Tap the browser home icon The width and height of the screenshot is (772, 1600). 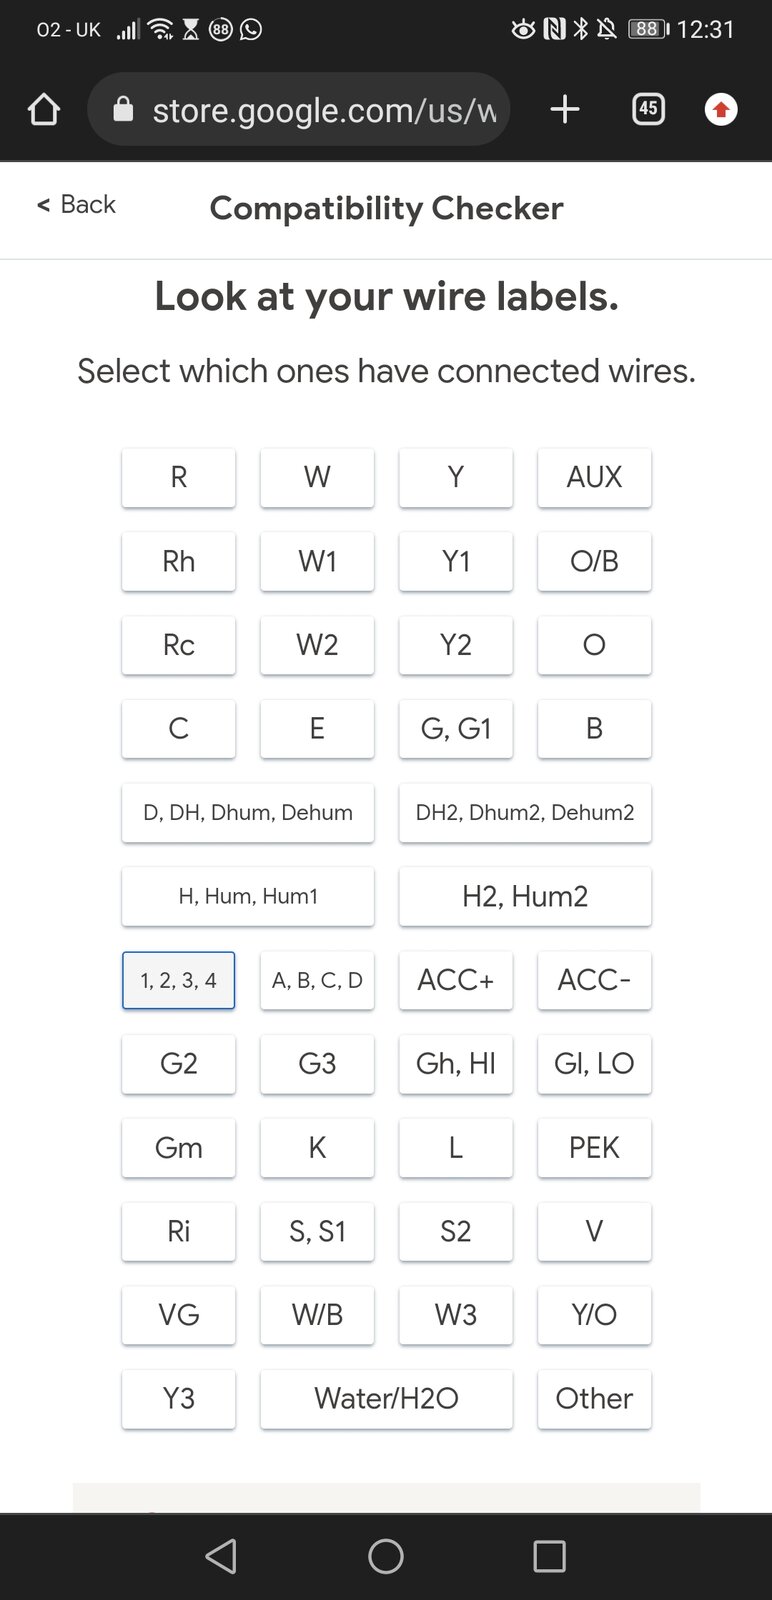point(44,110)
